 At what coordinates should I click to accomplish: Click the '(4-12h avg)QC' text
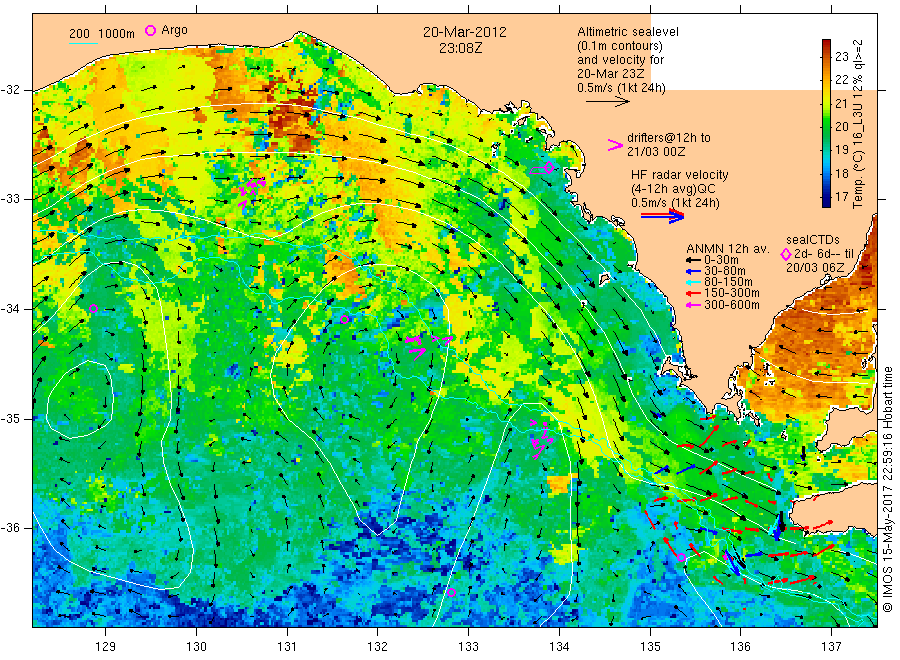coord(674,189)
